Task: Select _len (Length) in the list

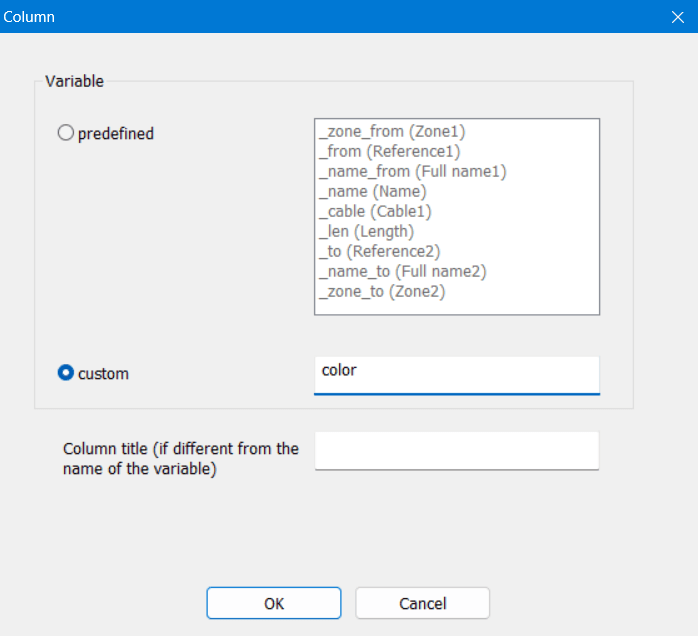Action: pyautogui.click(x=366, y=232)
